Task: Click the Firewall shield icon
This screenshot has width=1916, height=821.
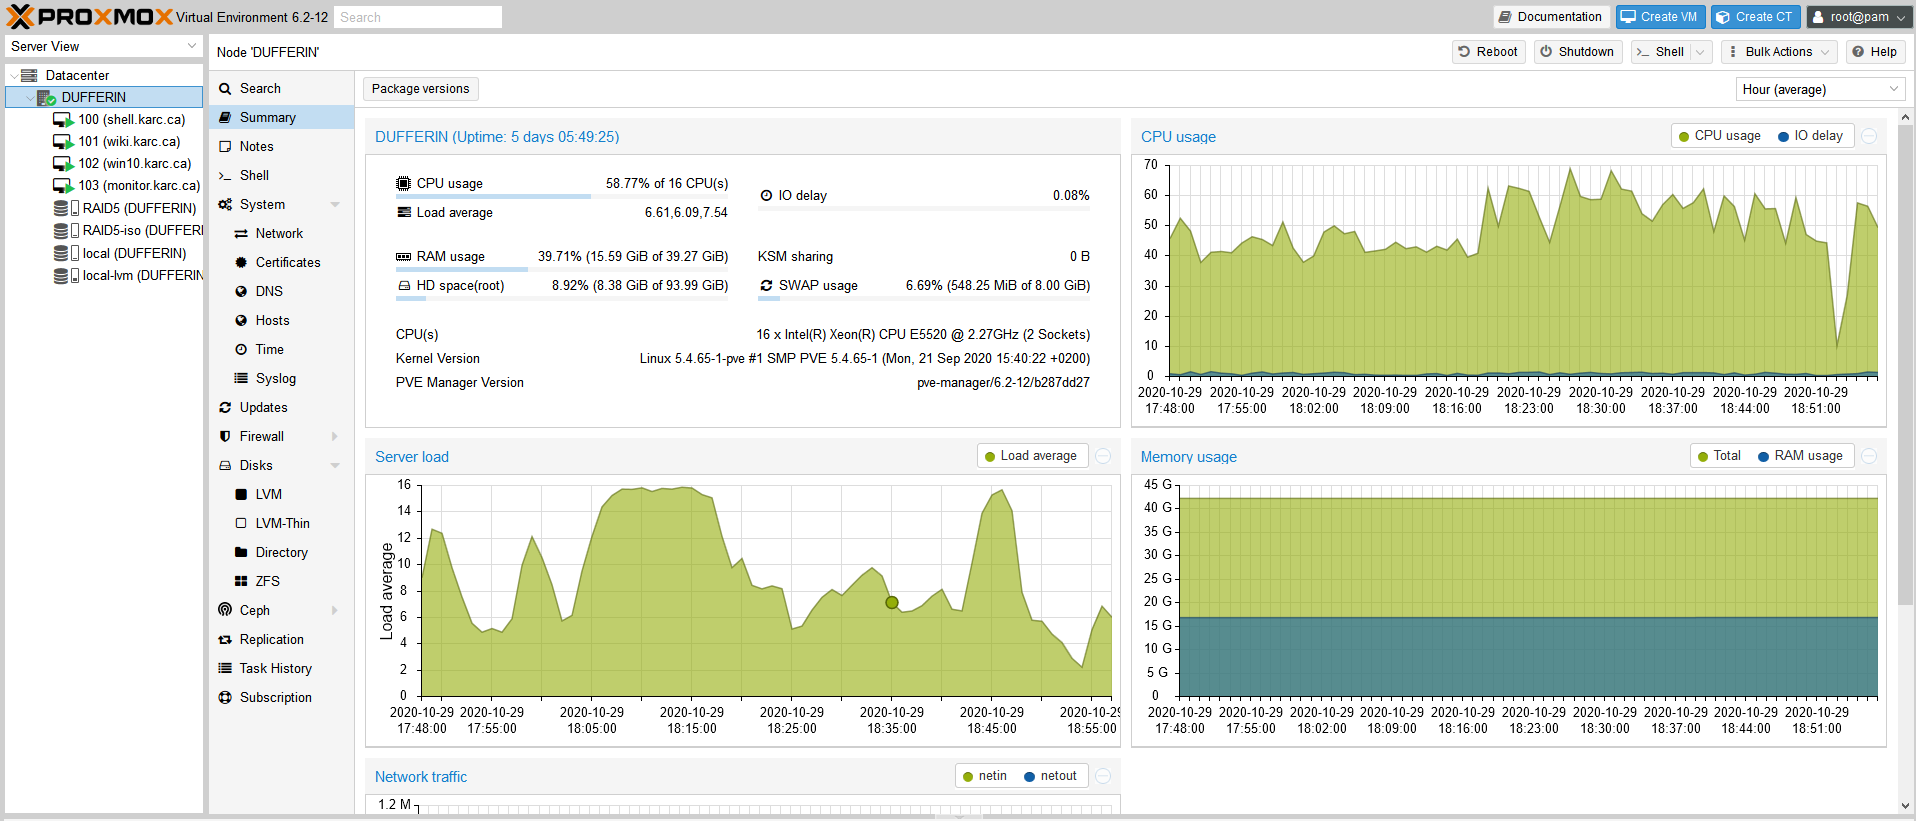Action: point(225,436)
